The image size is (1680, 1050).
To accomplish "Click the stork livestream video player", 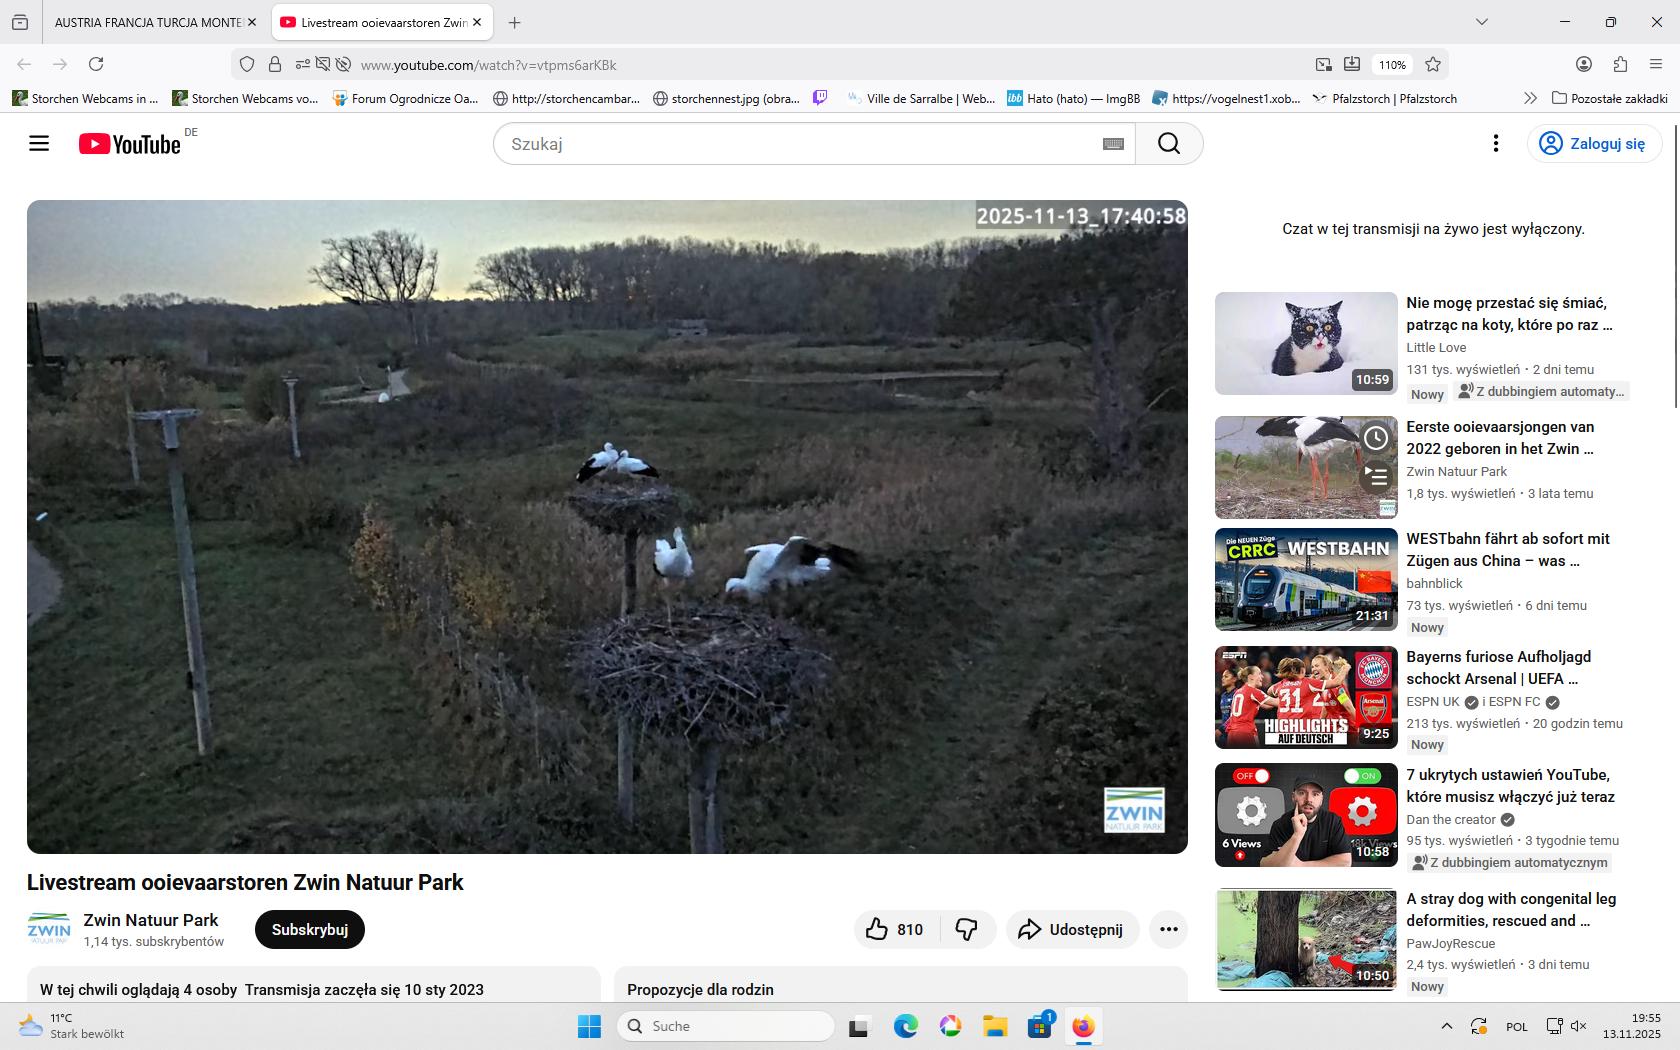I will [607, 527].
